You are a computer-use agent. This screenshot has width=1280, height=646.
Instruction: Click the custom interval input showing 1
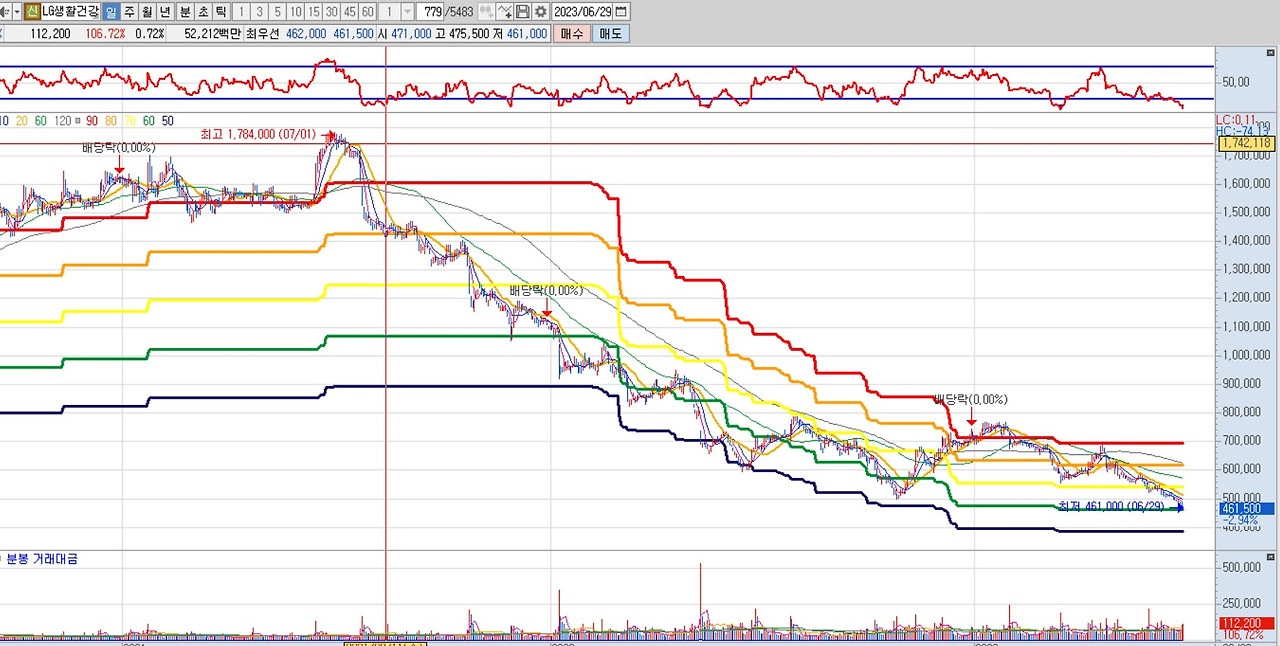tap(390, 11)
